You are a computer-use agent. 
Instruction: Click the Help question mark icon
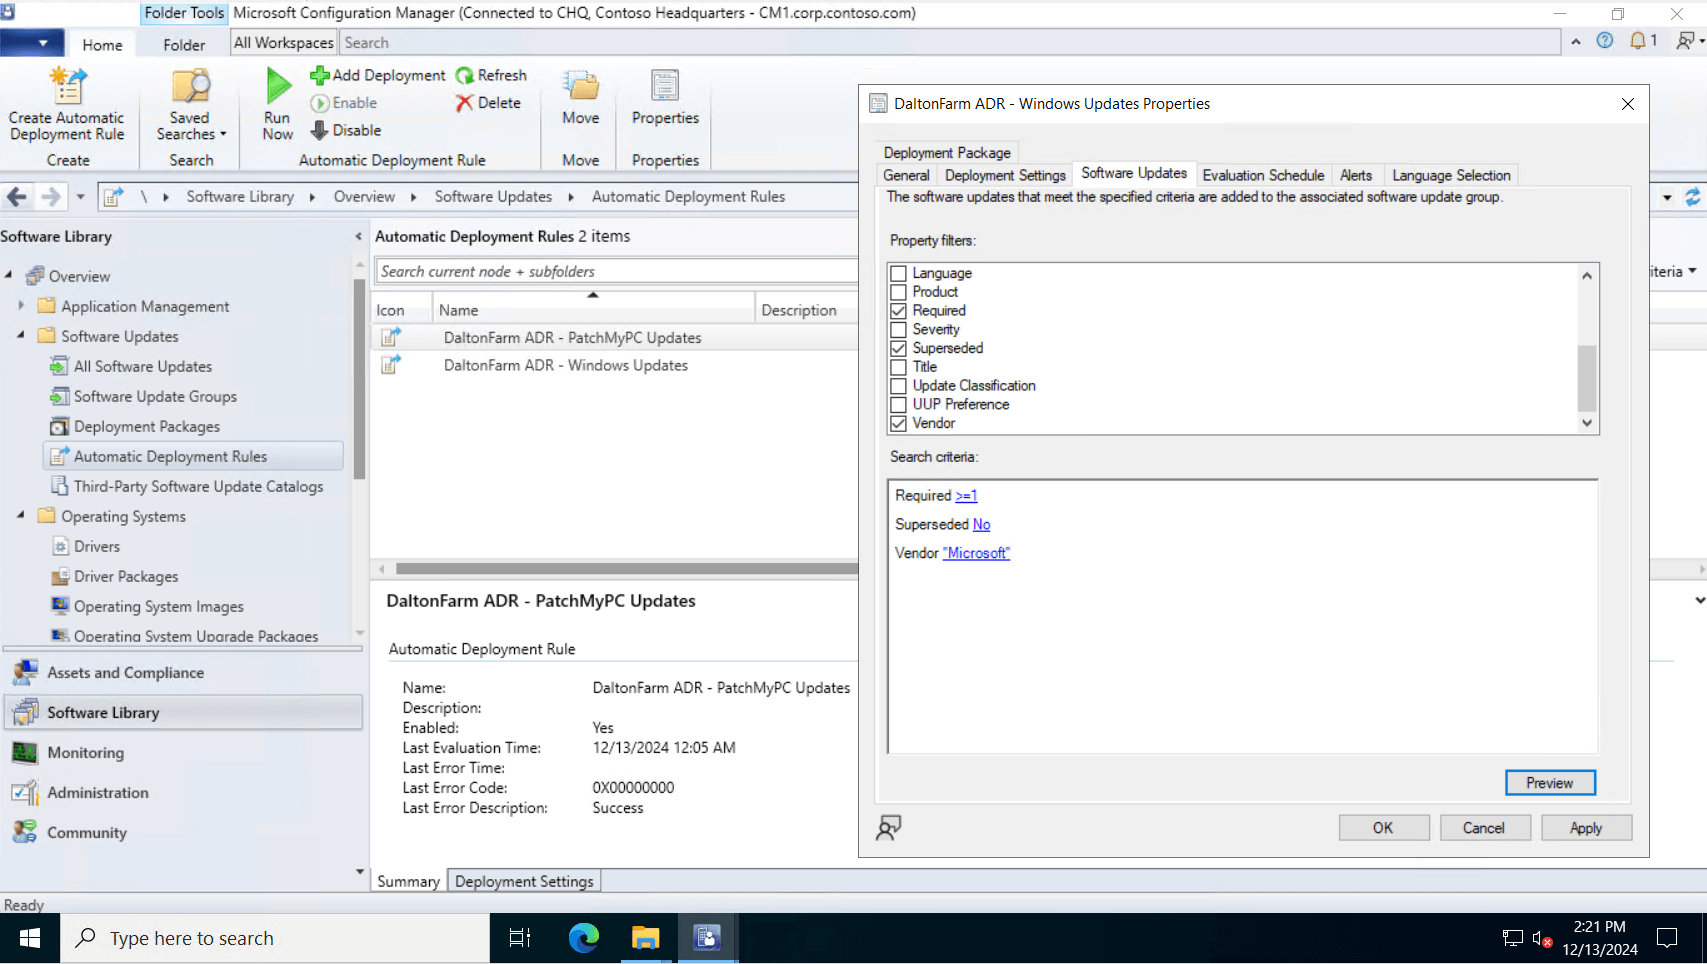[x=1605, y=41]
